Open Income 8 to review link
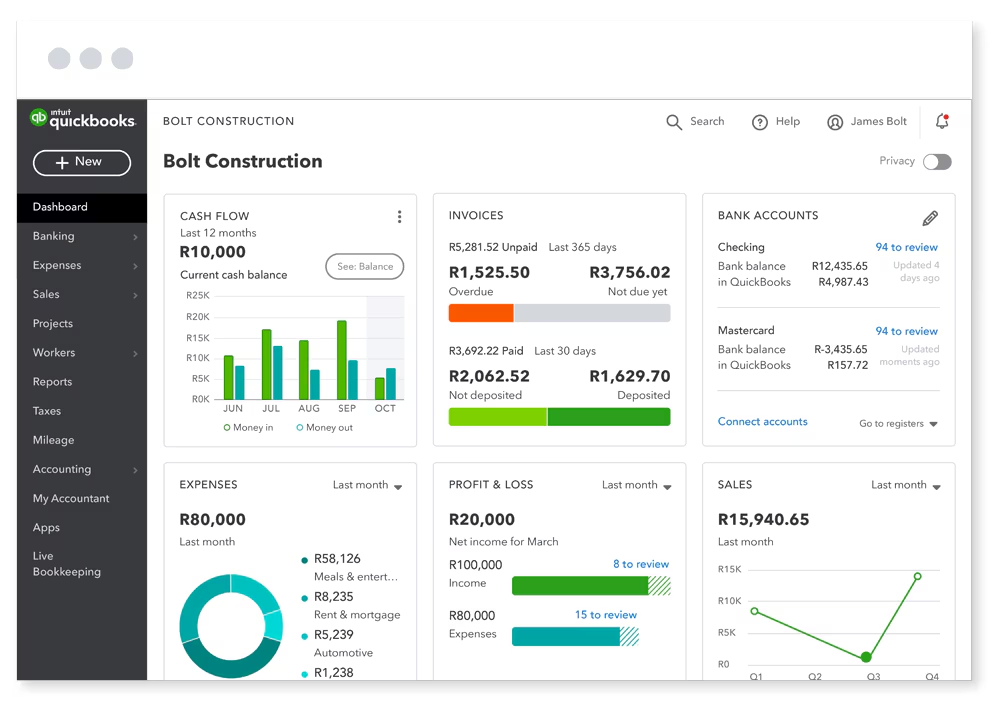The height and width of the screenshot is (705, 1000). coord(641,564)
